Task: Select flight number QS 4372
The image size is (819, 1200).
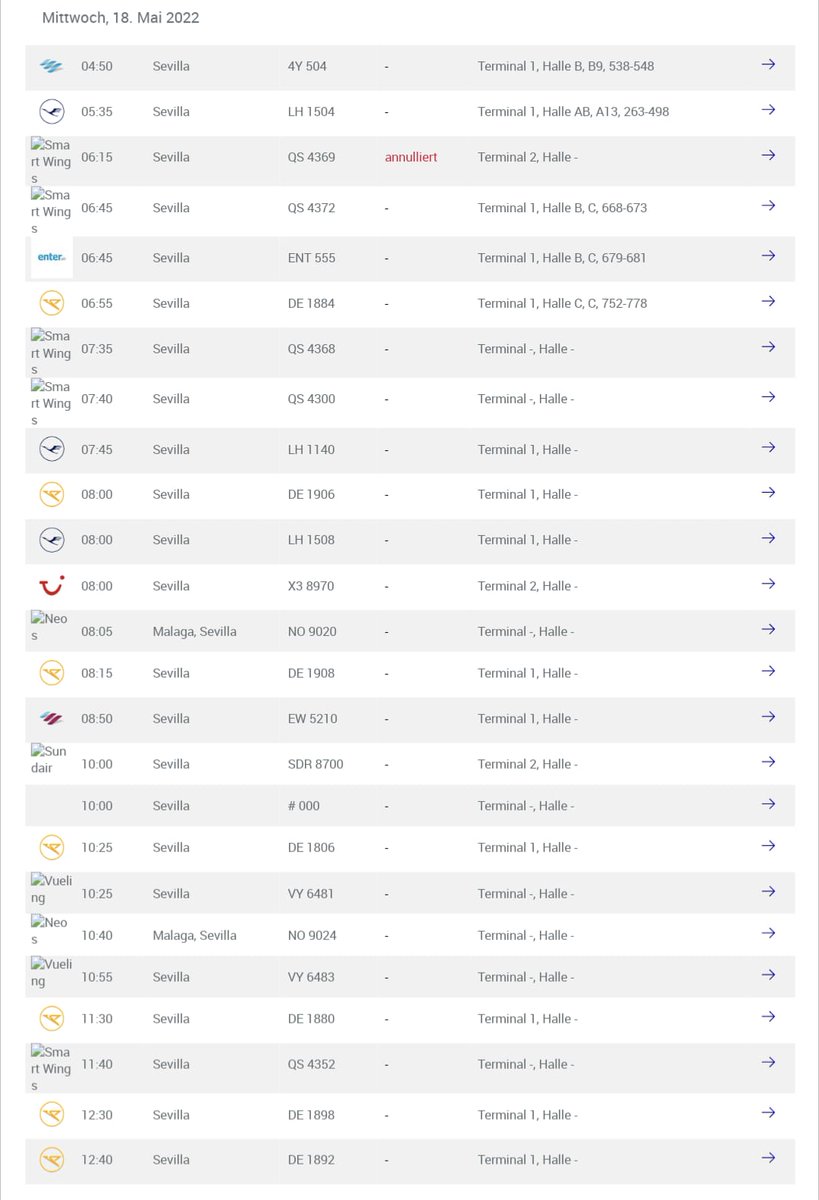Action: coord(311,208)
